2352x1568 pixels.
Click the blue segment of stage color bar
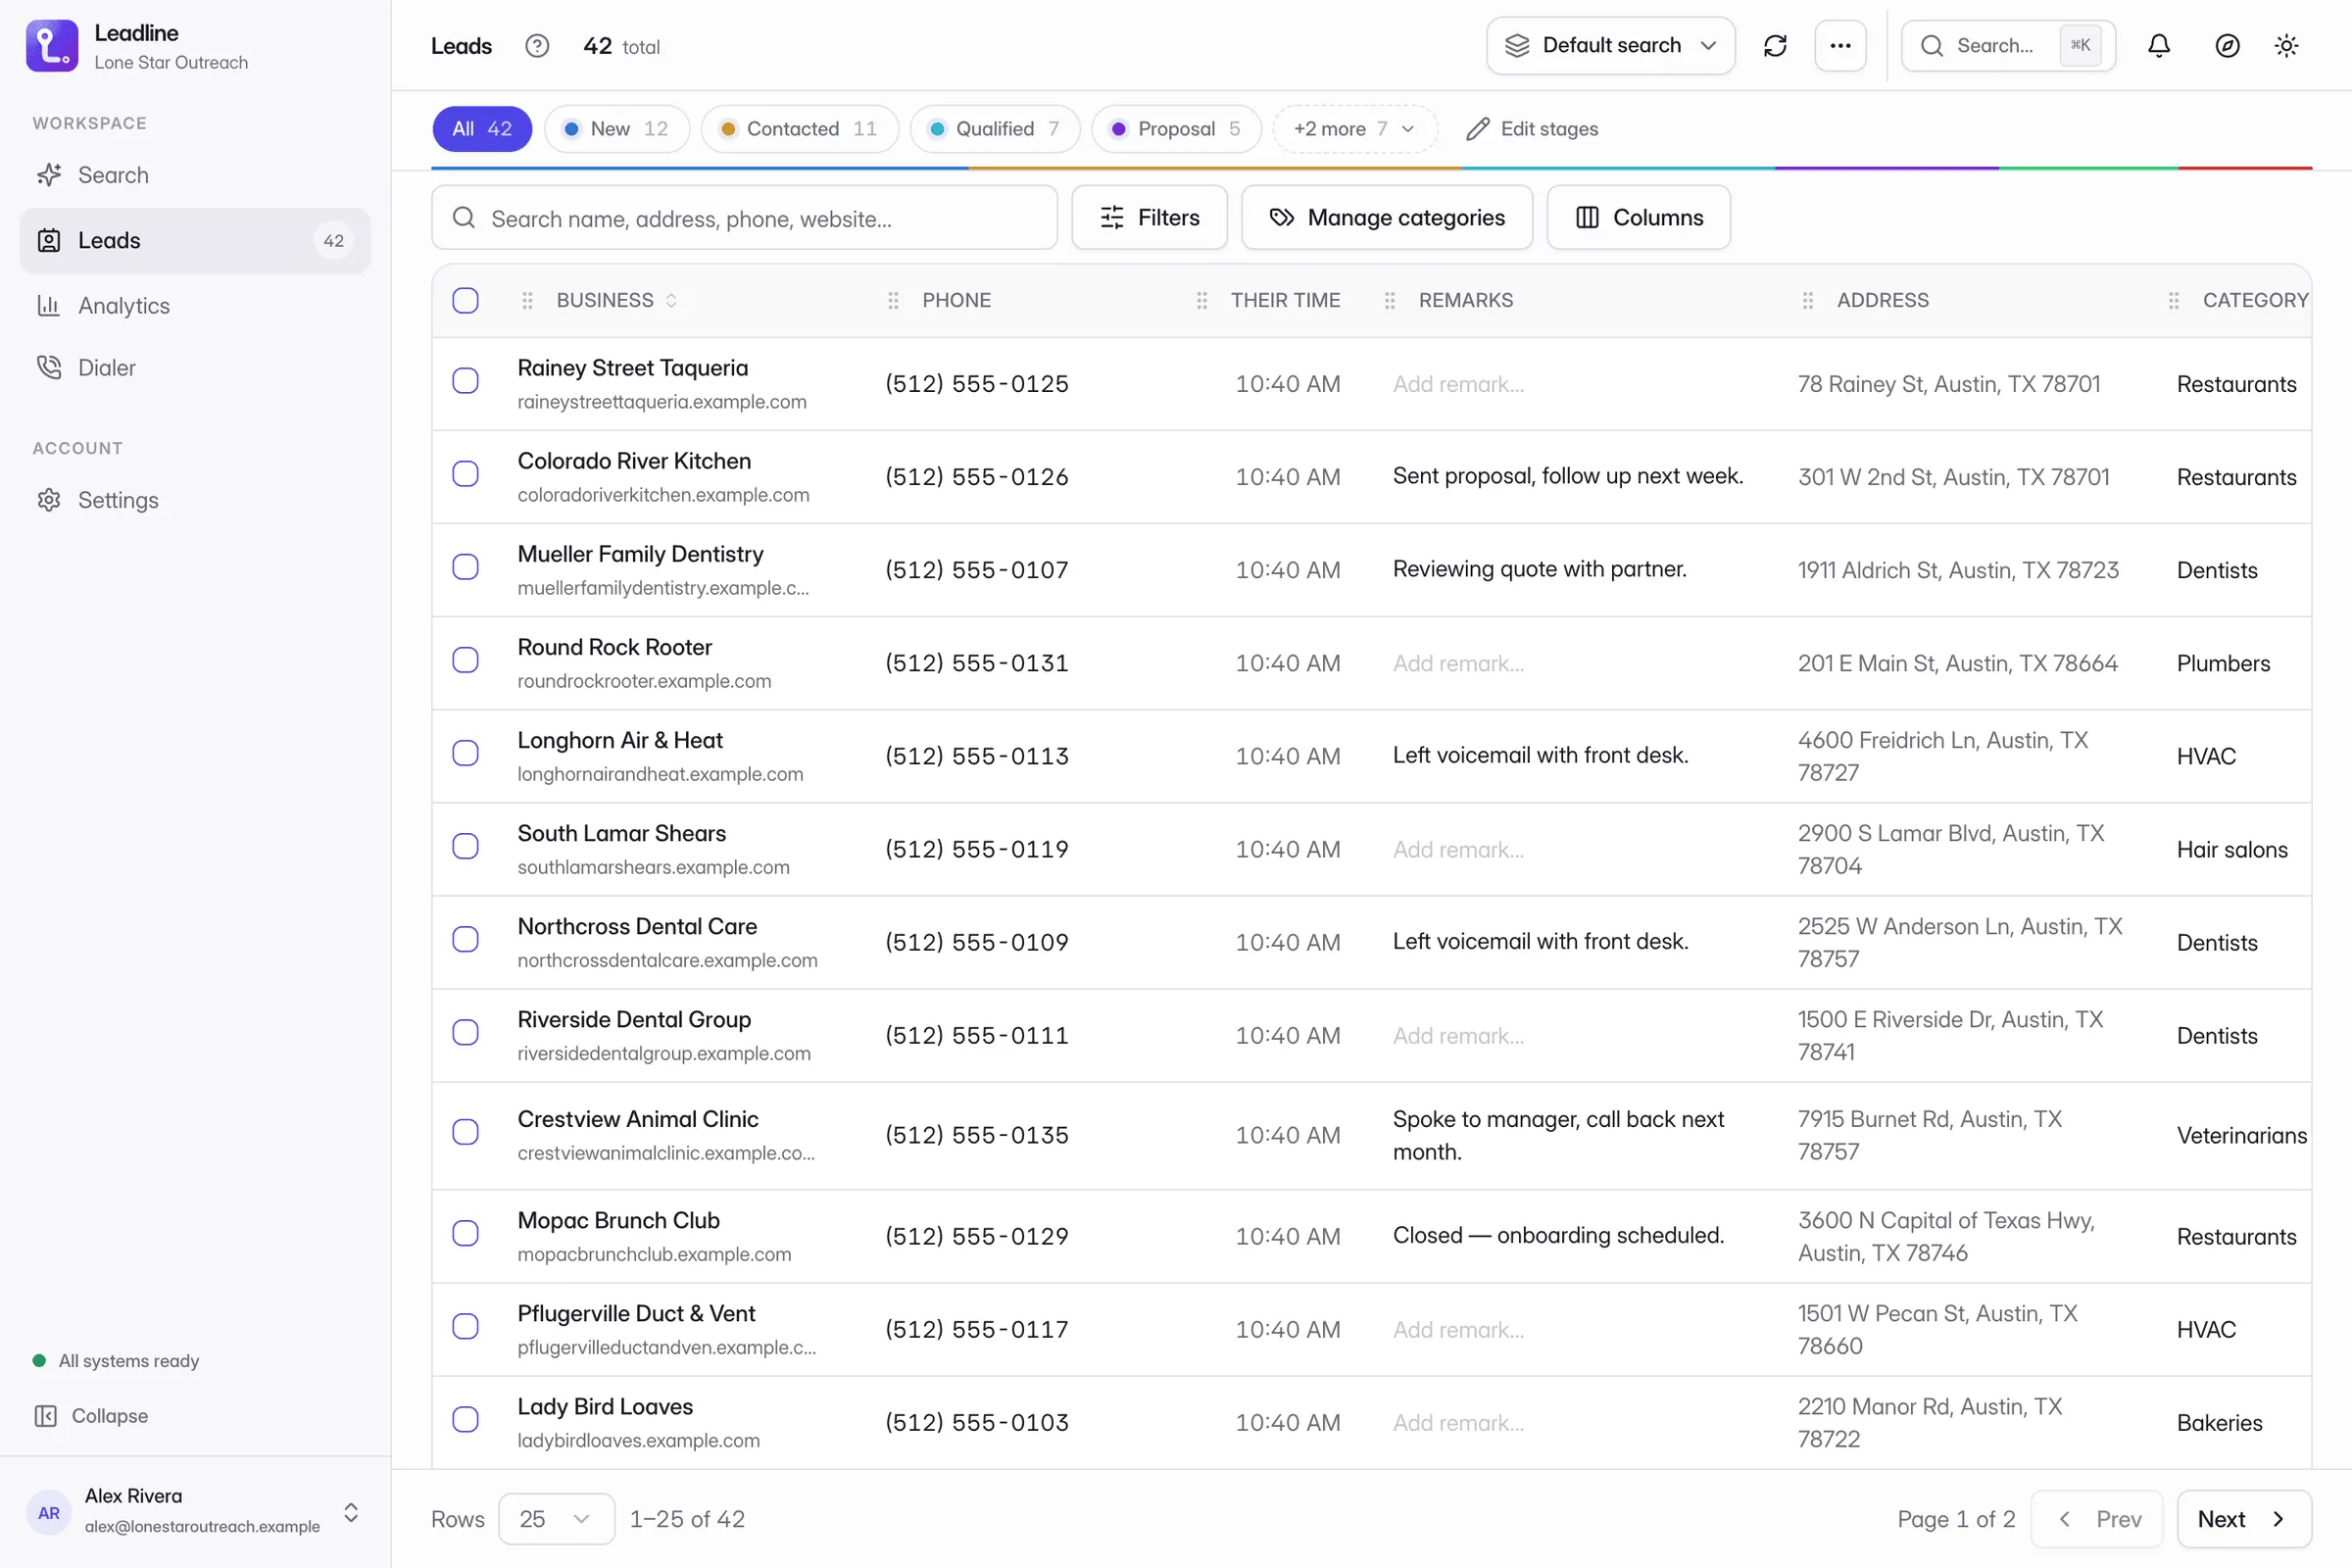click(x=700, y=168)
